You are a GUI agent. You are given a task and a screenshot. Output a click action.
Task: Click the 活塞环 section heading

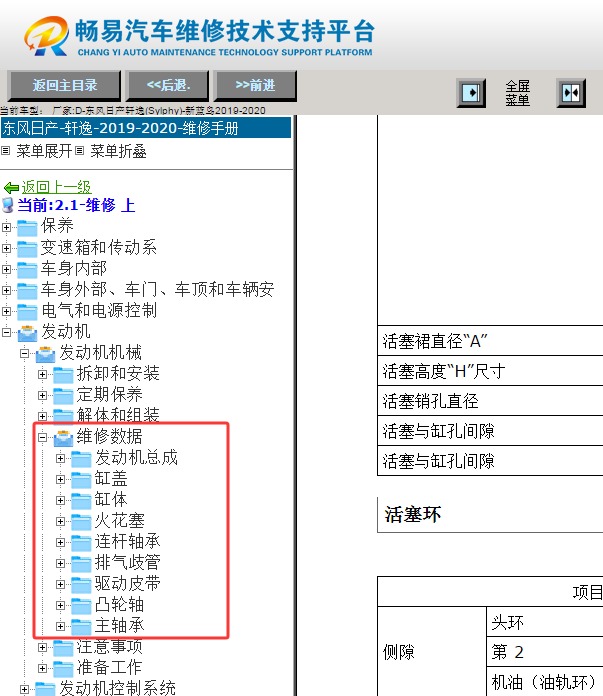point(413,514)
